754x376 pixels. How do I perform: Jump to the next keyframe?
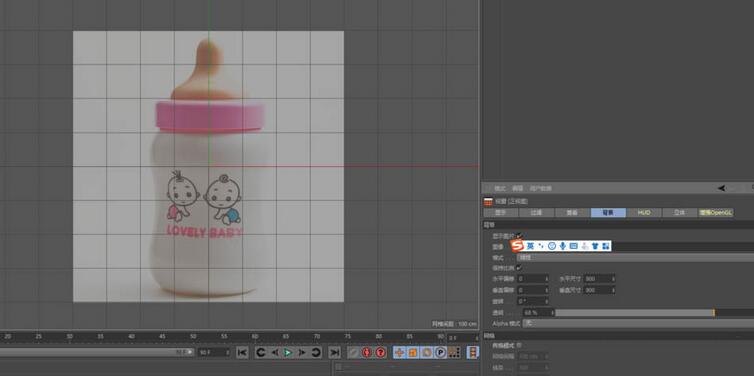tap(315, 352)
